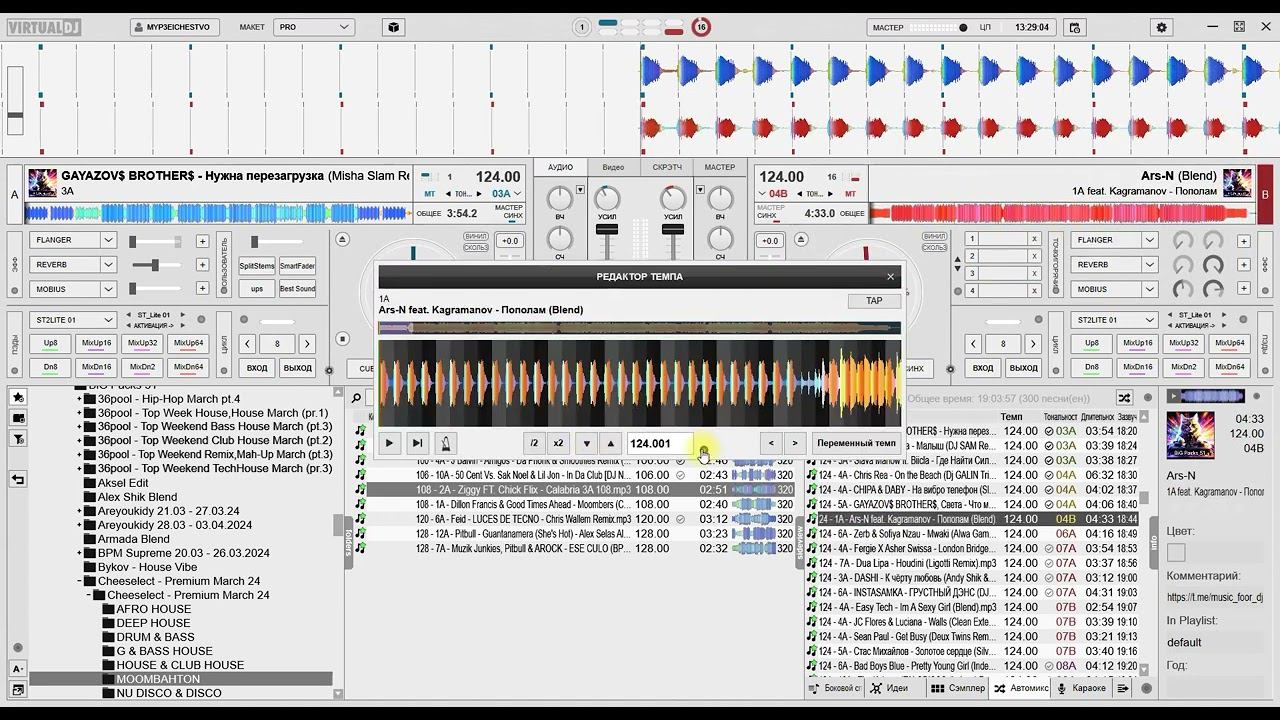Click the Переменный темп button
This screenshot has height=720, width=1280.
pyautogui.click(x=856, y=443)
